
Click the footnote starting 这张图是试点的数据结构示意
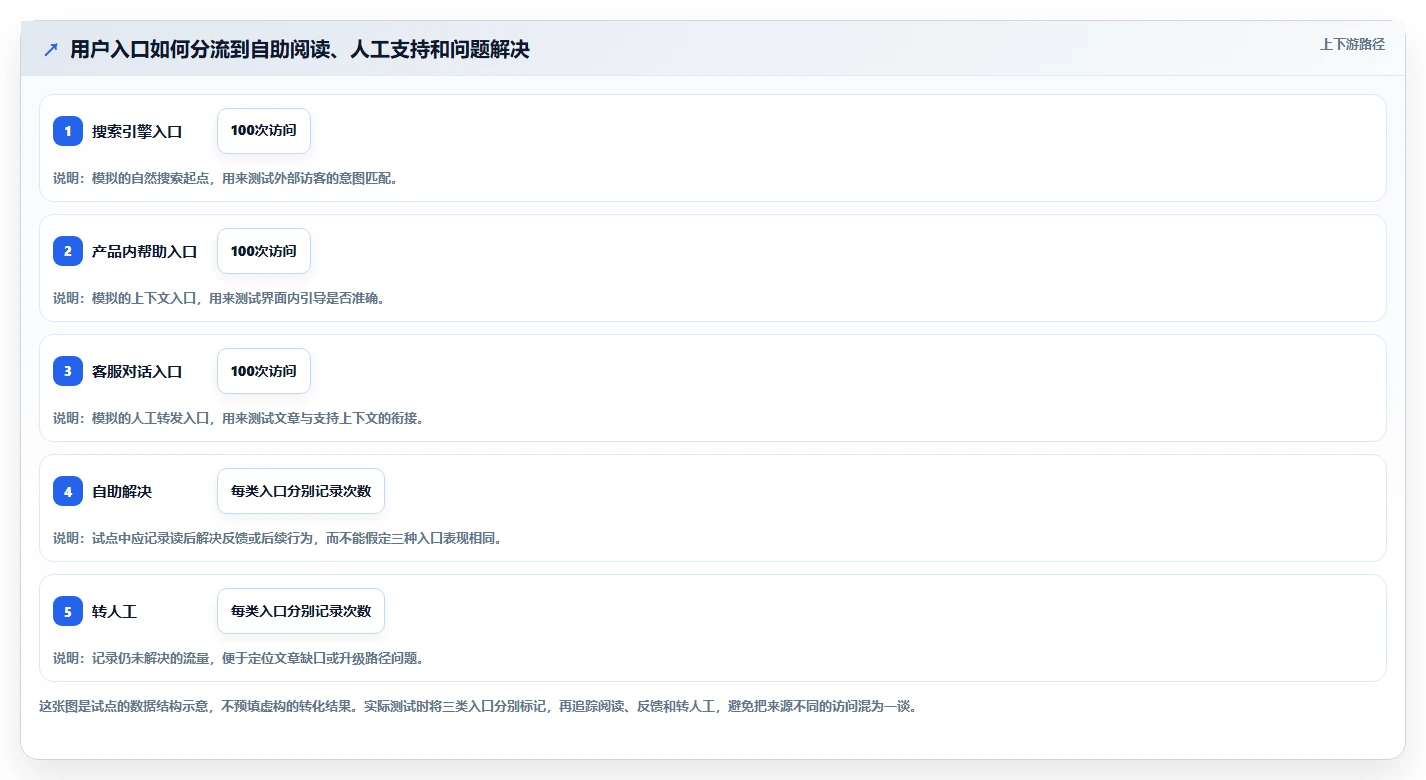click(478, 706)
